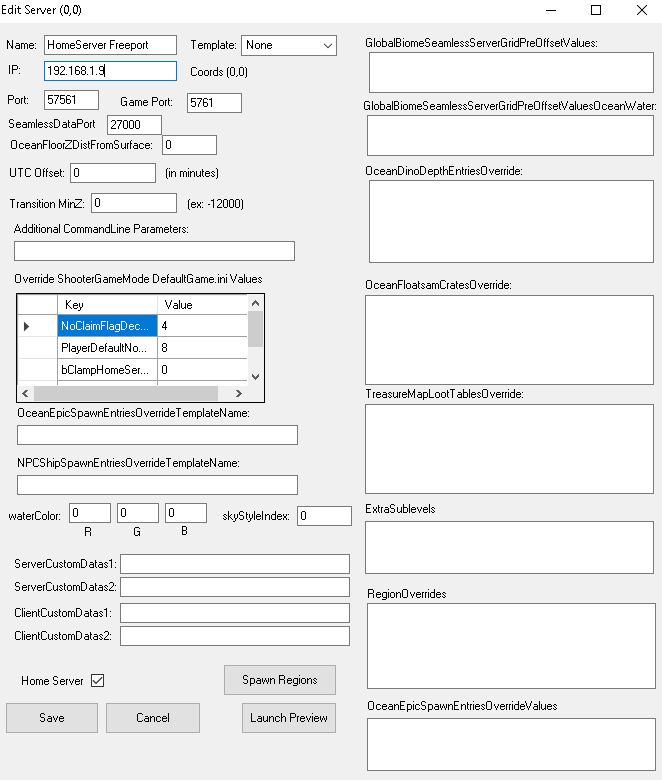
Task: Click the TreasureMapLootTablesOverride text box
Action: (x=509, y=449)
